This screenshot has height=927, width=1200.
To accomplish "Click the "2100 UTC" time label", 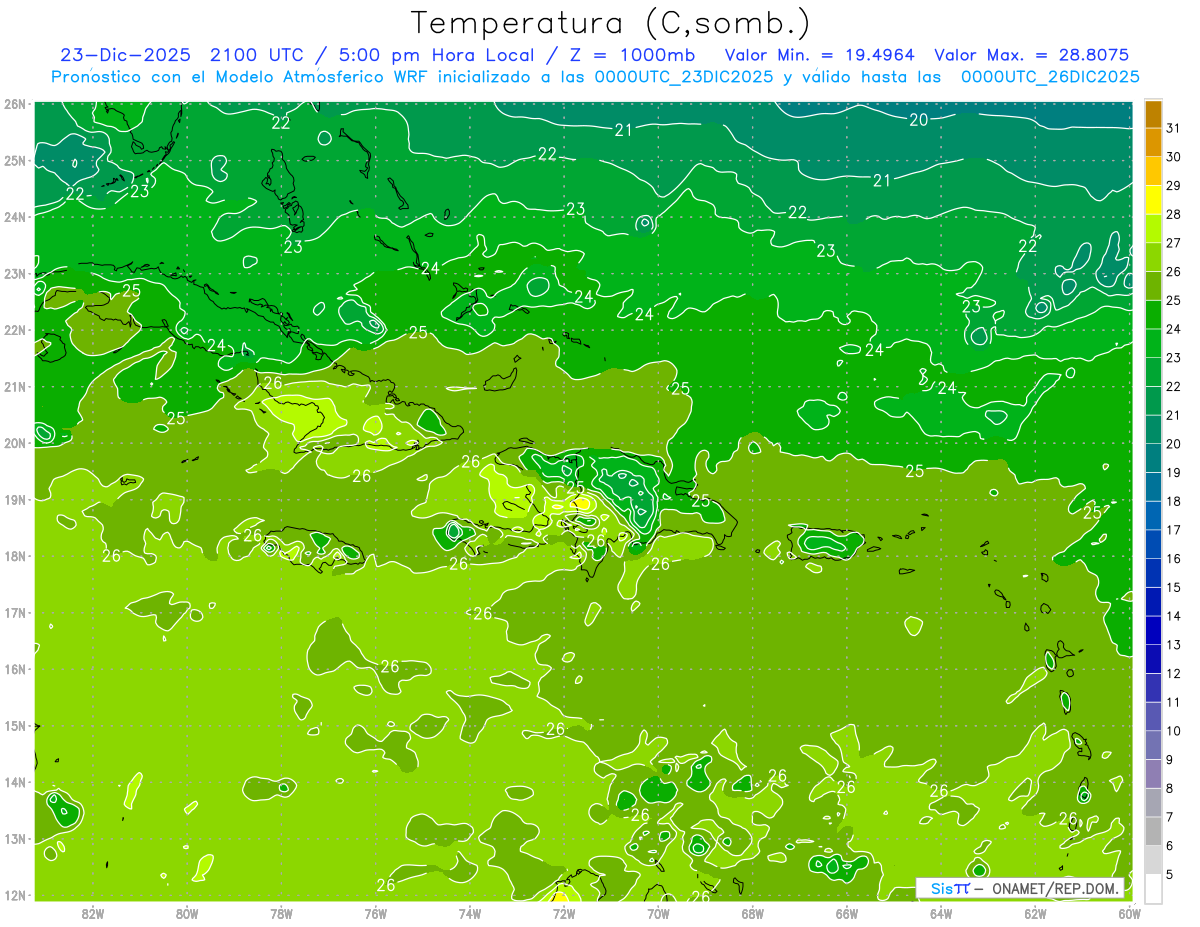I will [257, 54].
